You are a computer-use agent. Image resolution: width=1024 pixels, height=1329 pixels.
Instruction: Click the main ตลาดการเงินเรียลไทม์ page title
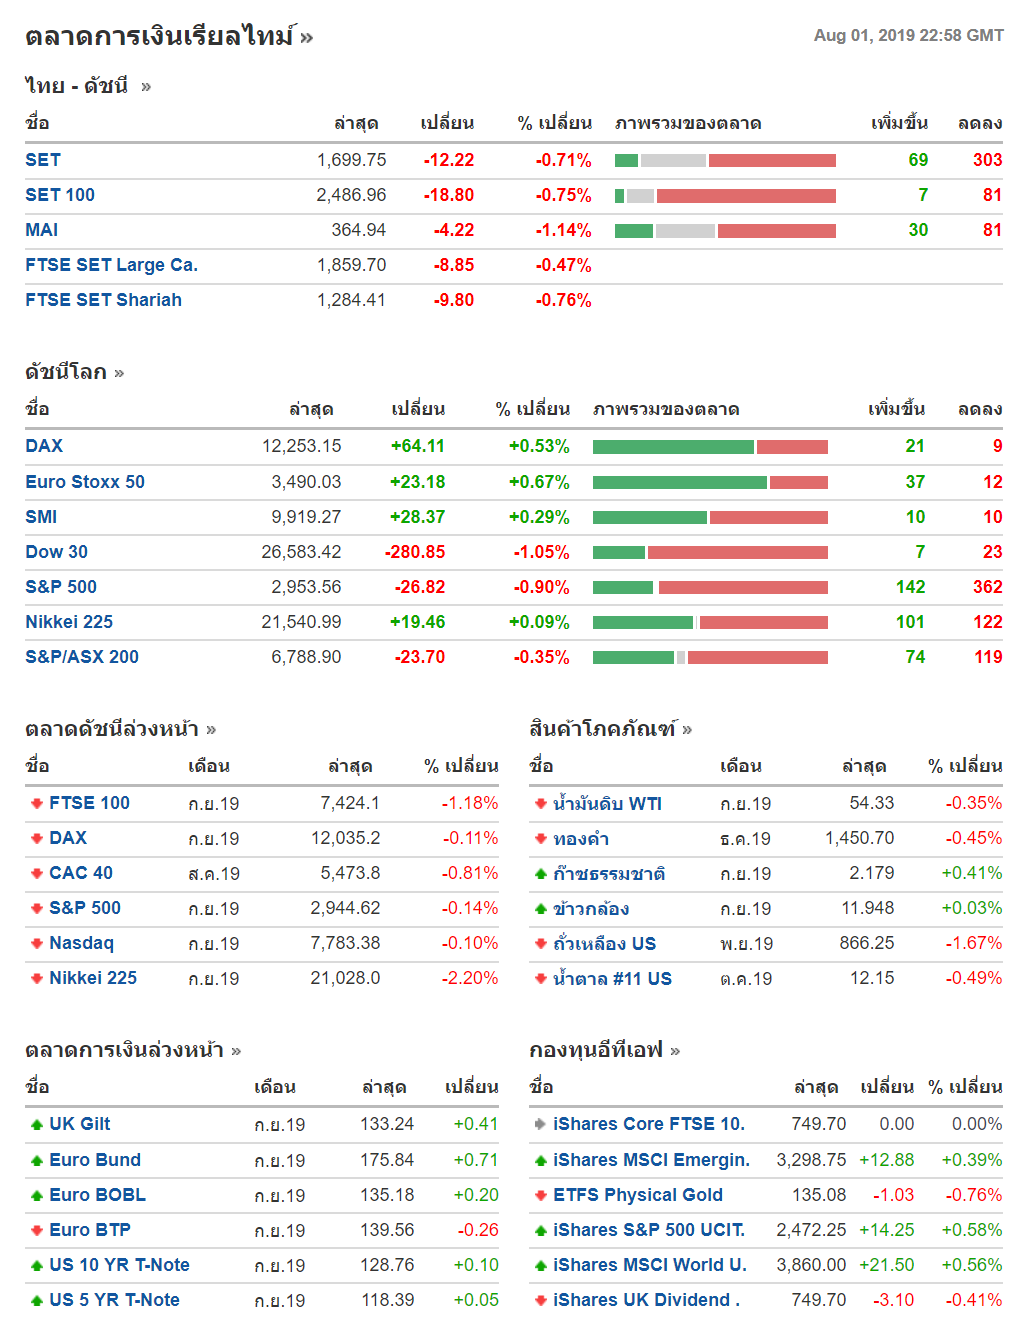pos(160,37)
